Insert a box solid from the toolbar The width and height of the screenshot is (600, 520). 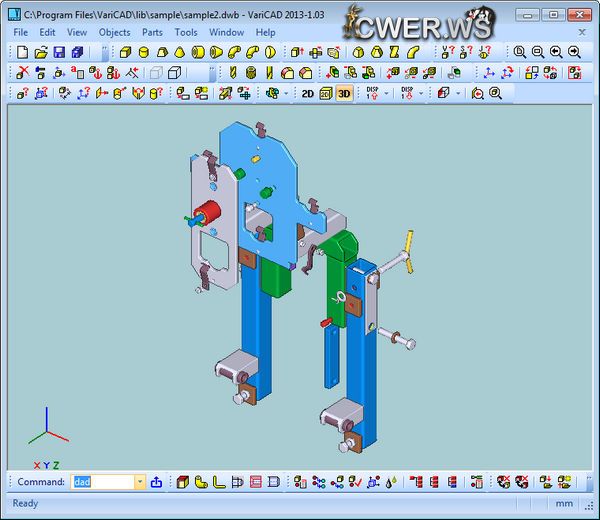(126, 52)
